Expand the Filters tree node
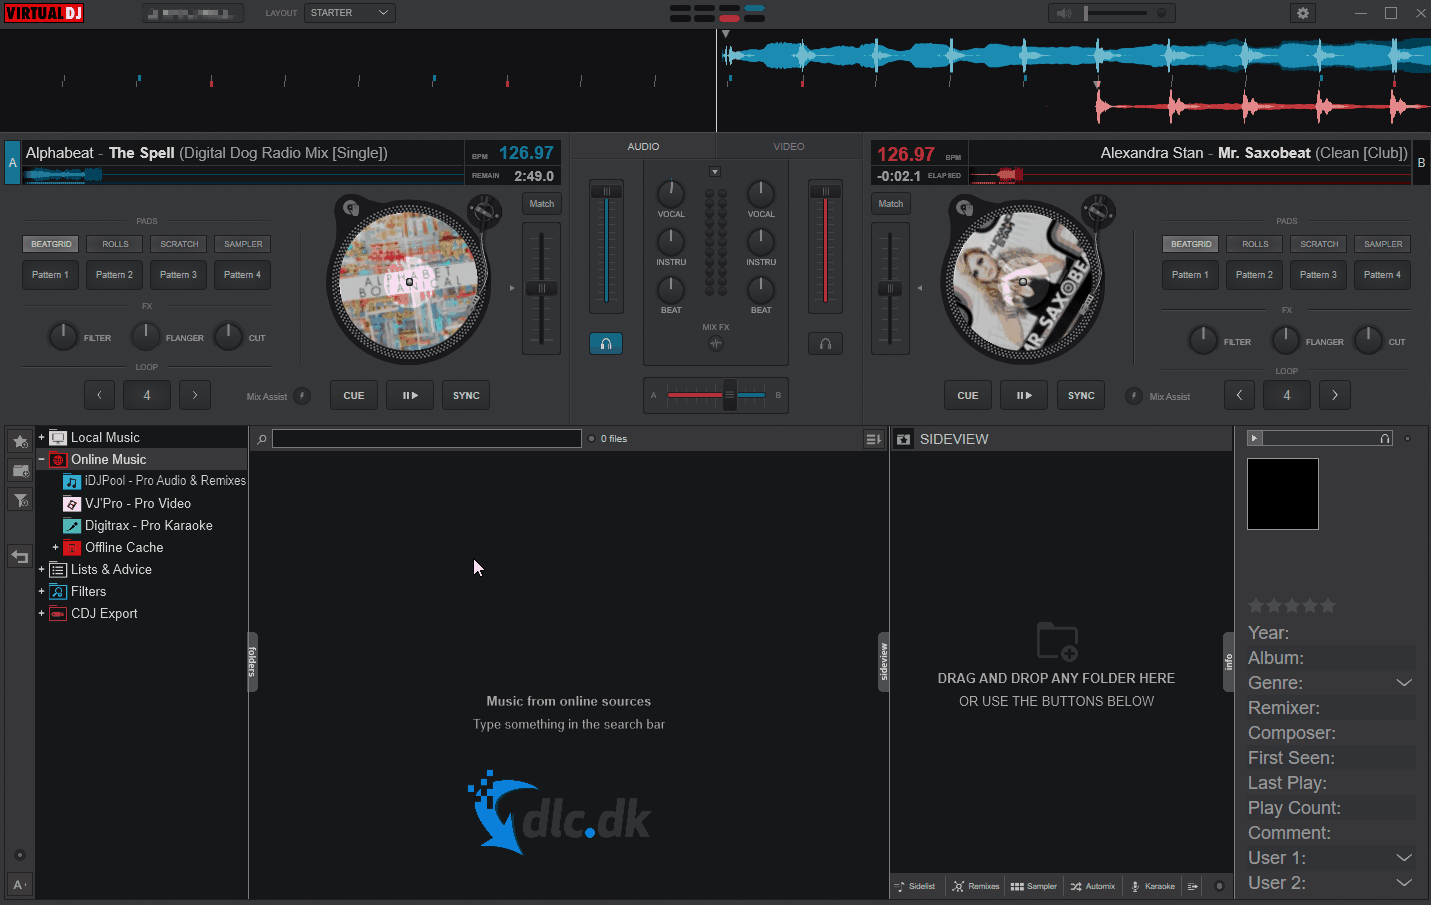 [41, 591]
